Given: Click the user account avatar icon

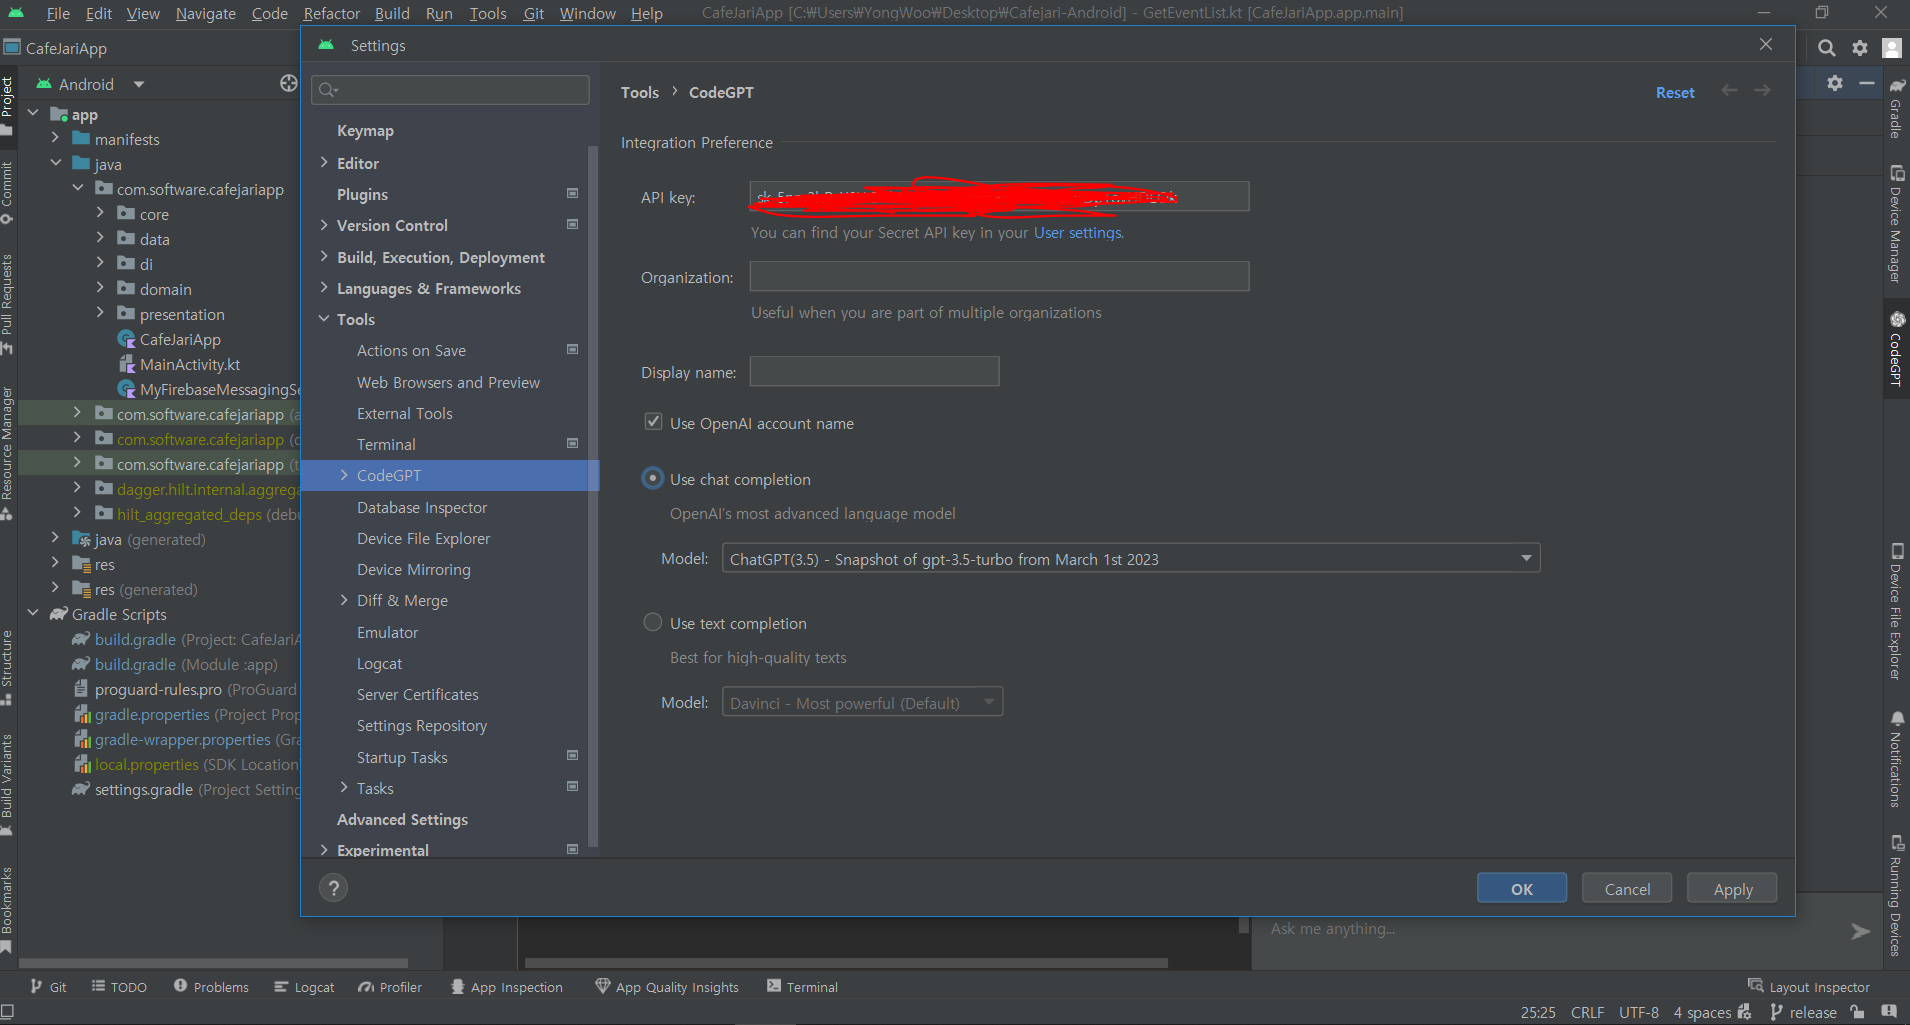Looking at the screenshot, I should tap(1892, 48).
